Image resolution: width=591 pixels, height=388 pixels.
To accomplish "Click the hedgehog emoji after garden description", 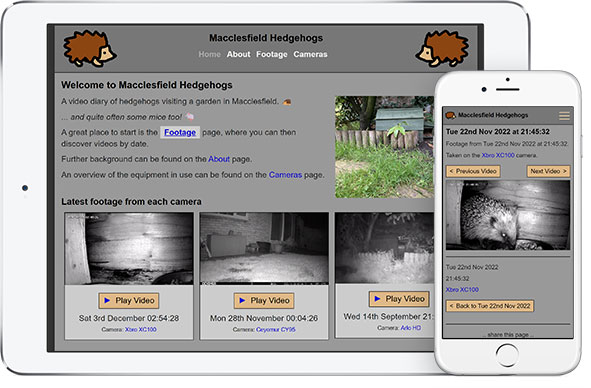I will pyautogui.click(x=287, y=102).
